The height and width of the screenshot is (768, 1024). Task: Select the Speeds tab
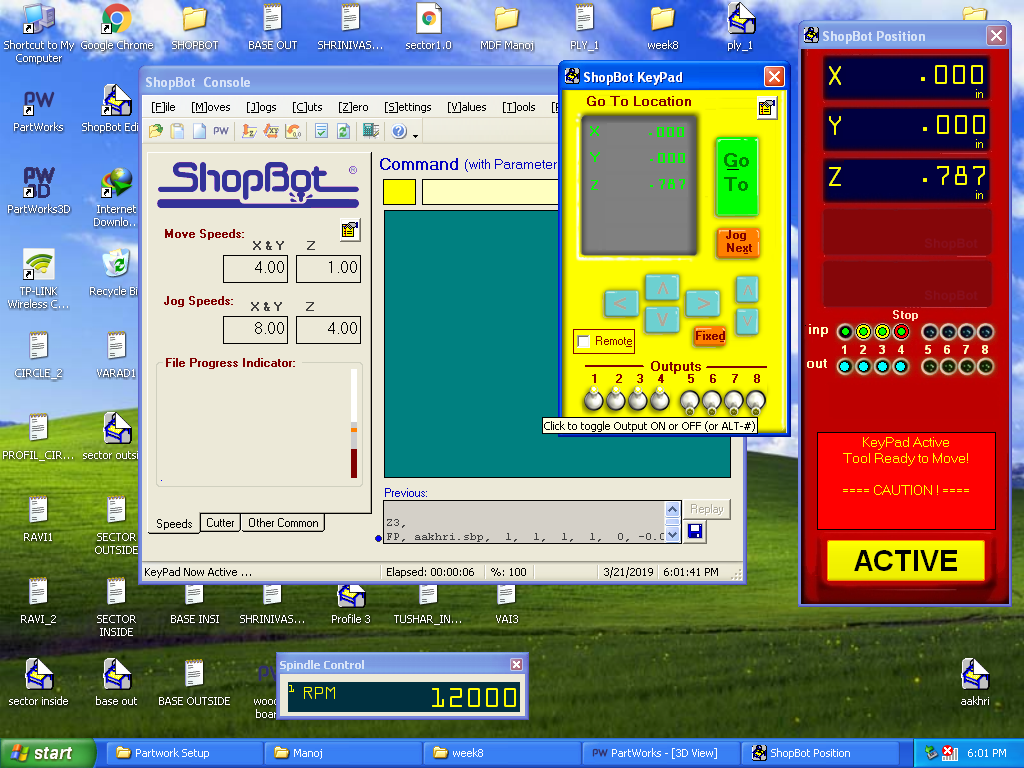(174, 524)
